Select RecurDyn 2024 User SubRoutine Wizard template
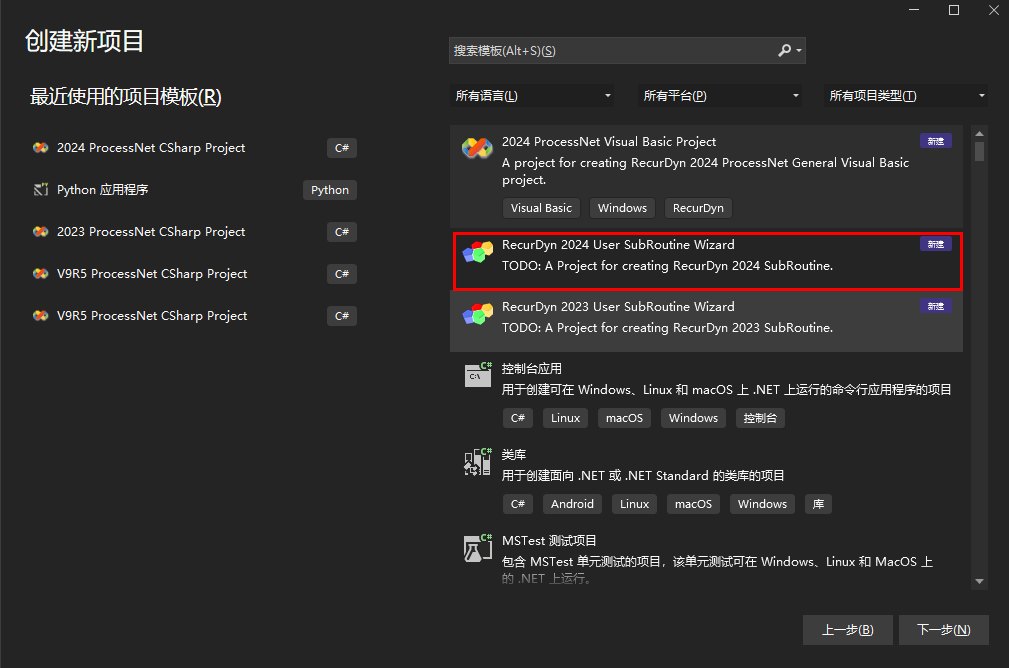 pyautogui.click(x=707, y=261)
